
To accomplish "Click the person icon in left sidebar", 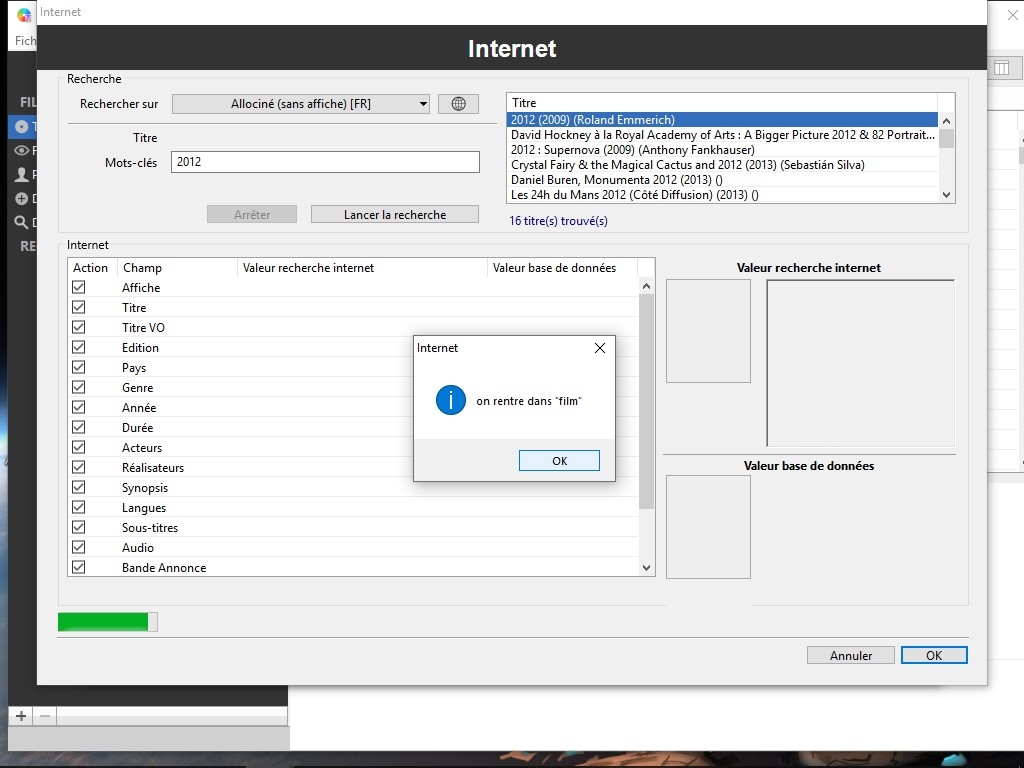I will pyautogui.click(x=21, y=175).
